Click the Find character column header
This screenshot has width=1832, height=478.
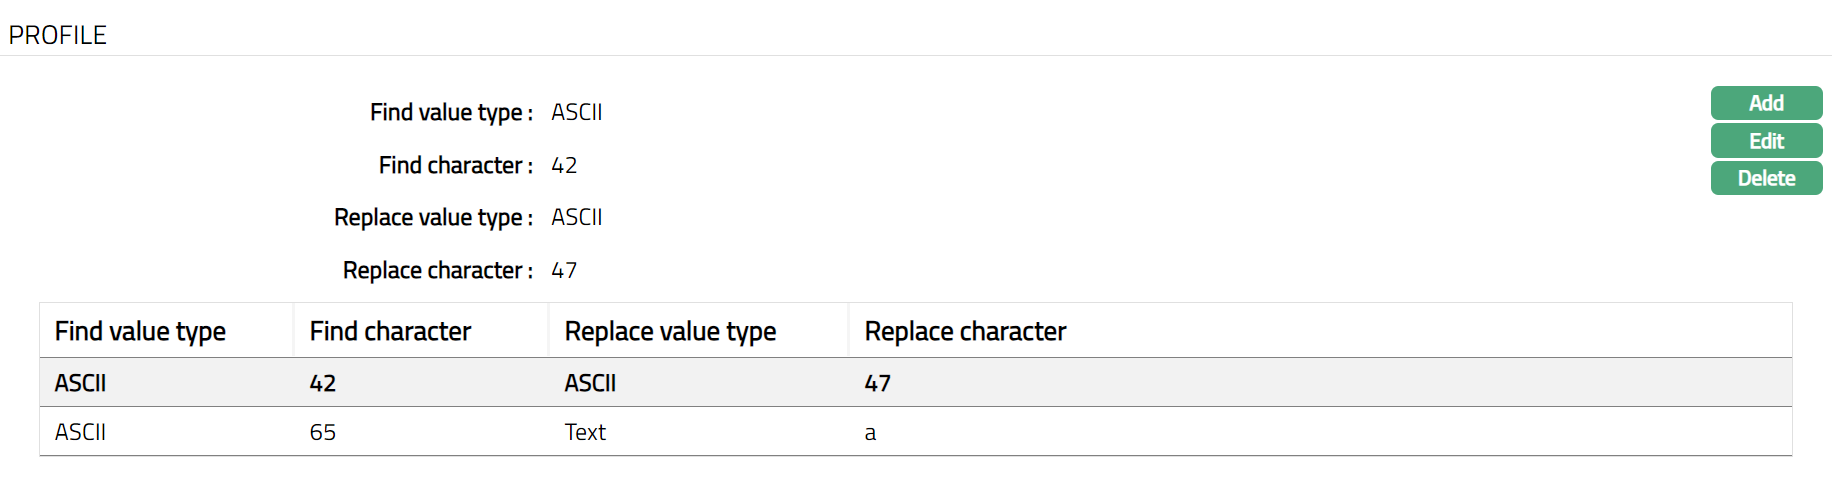[x=390, y=331]
